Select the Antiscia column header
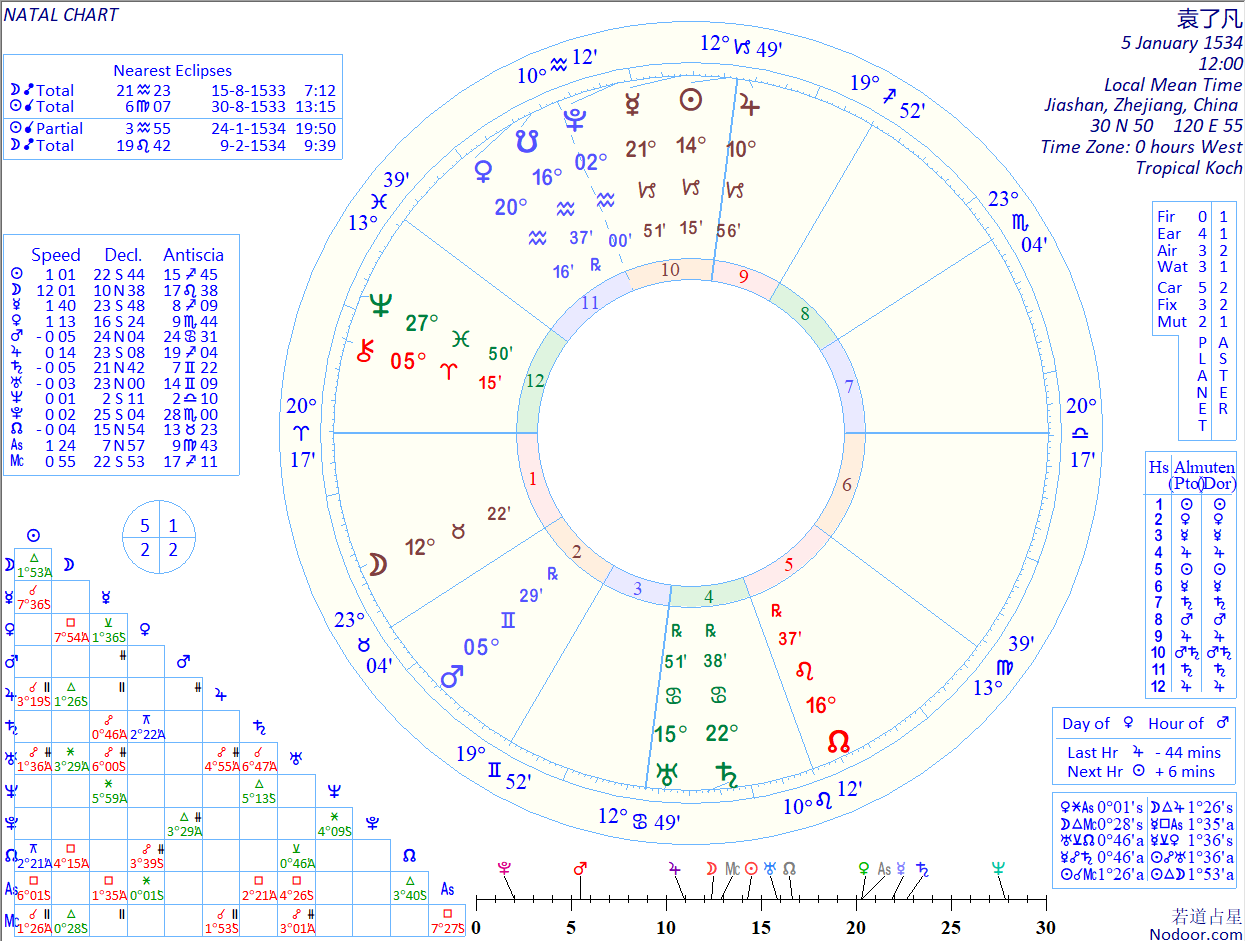The width and height of the screenshot is (1246, 941). pos(193,254)
